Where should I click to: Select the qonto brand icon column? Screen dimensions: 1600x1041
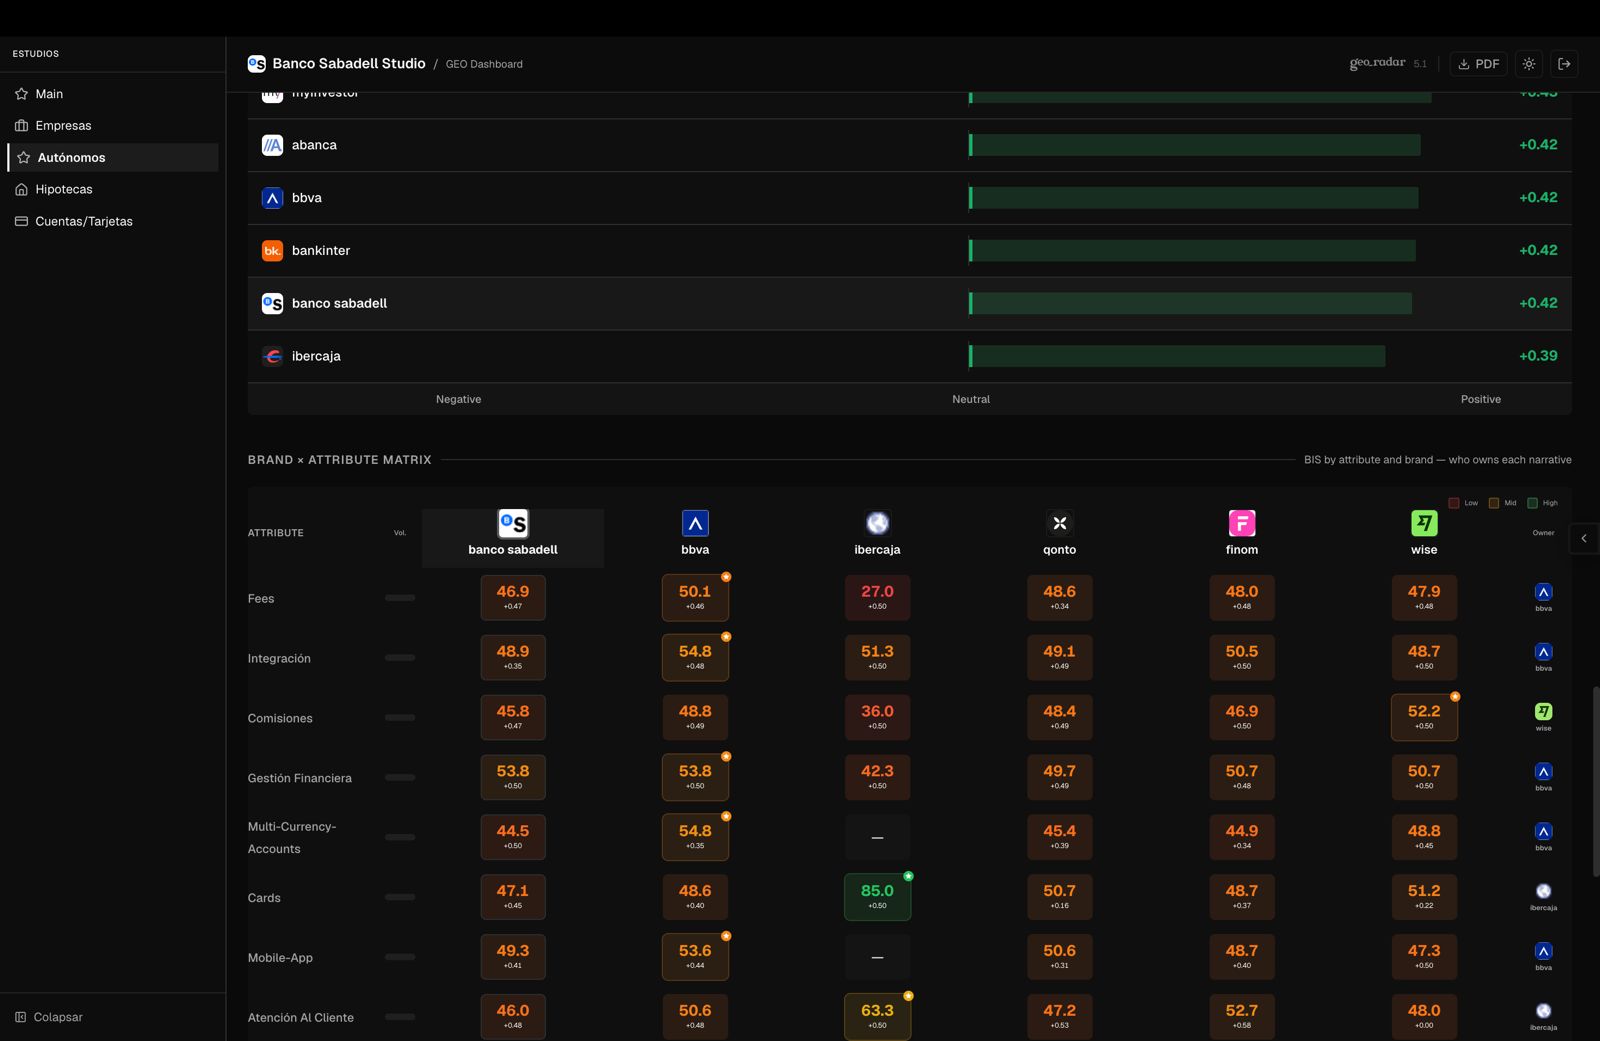[1060, 523]
